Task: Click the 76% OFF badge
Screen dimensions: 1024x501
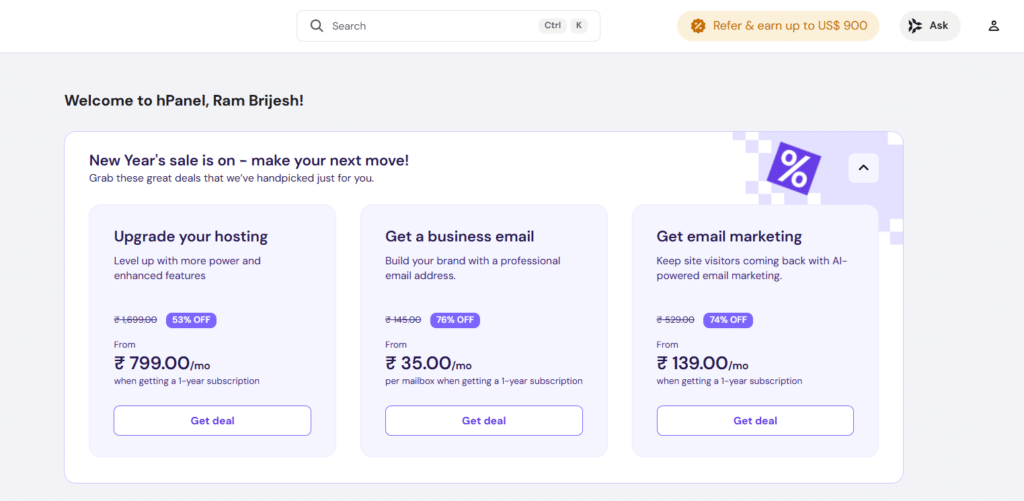Action: 455,320
